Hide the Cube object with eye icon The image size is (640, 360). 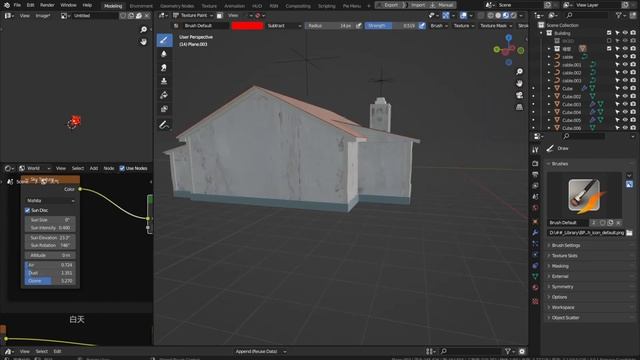point(625,88)
